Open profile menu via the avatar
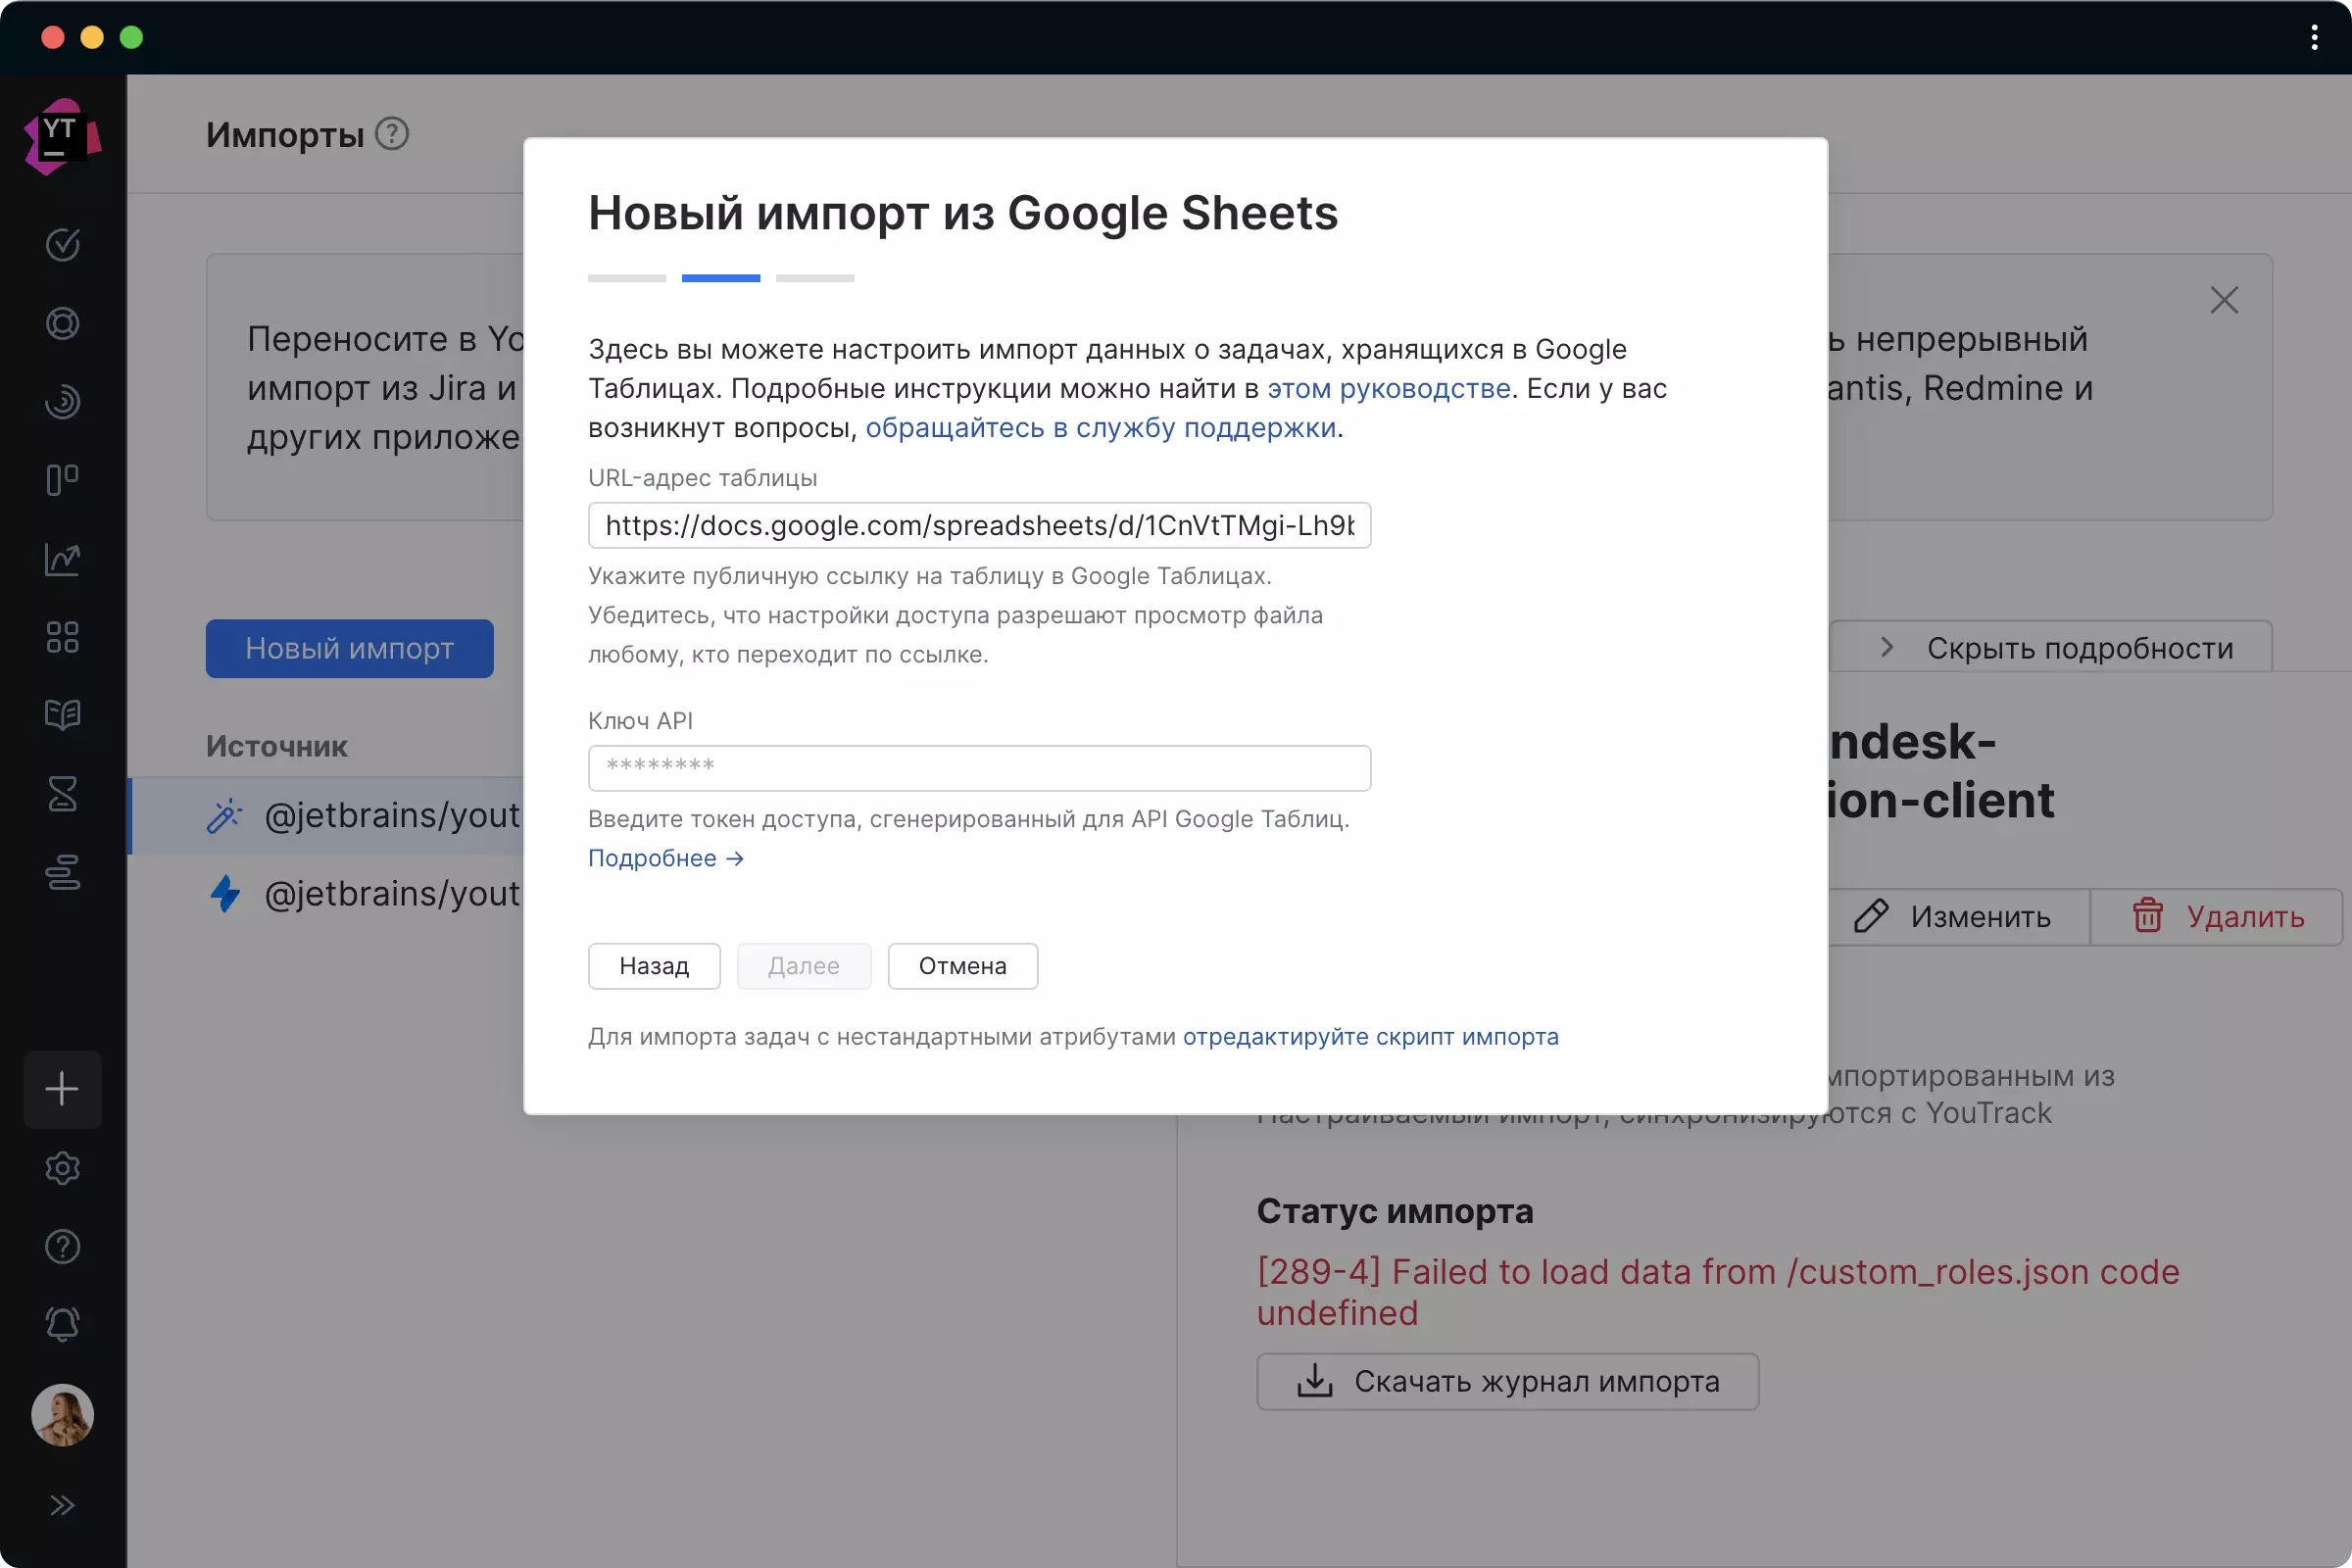Screen dimensions: 2352x1568 62,1414
